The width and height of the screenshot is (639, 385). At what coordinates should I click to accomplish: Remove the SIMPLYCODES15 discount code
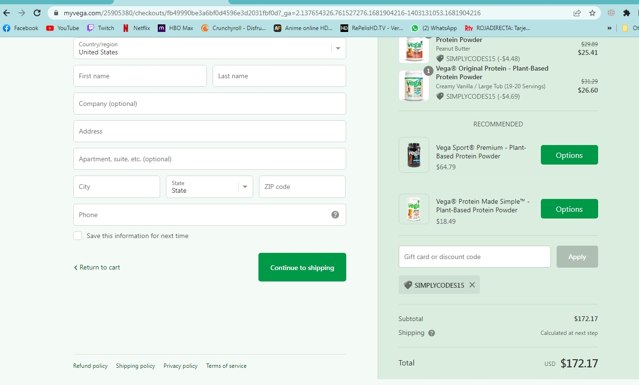coord(472,285)
